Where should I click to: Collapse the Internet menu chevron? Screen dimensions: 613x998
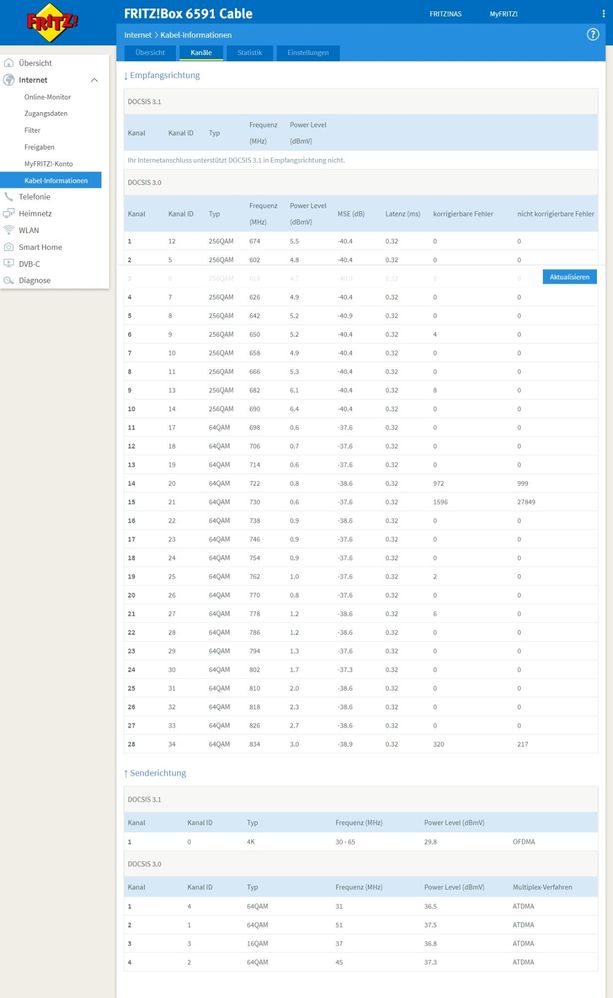coord(94,80)
